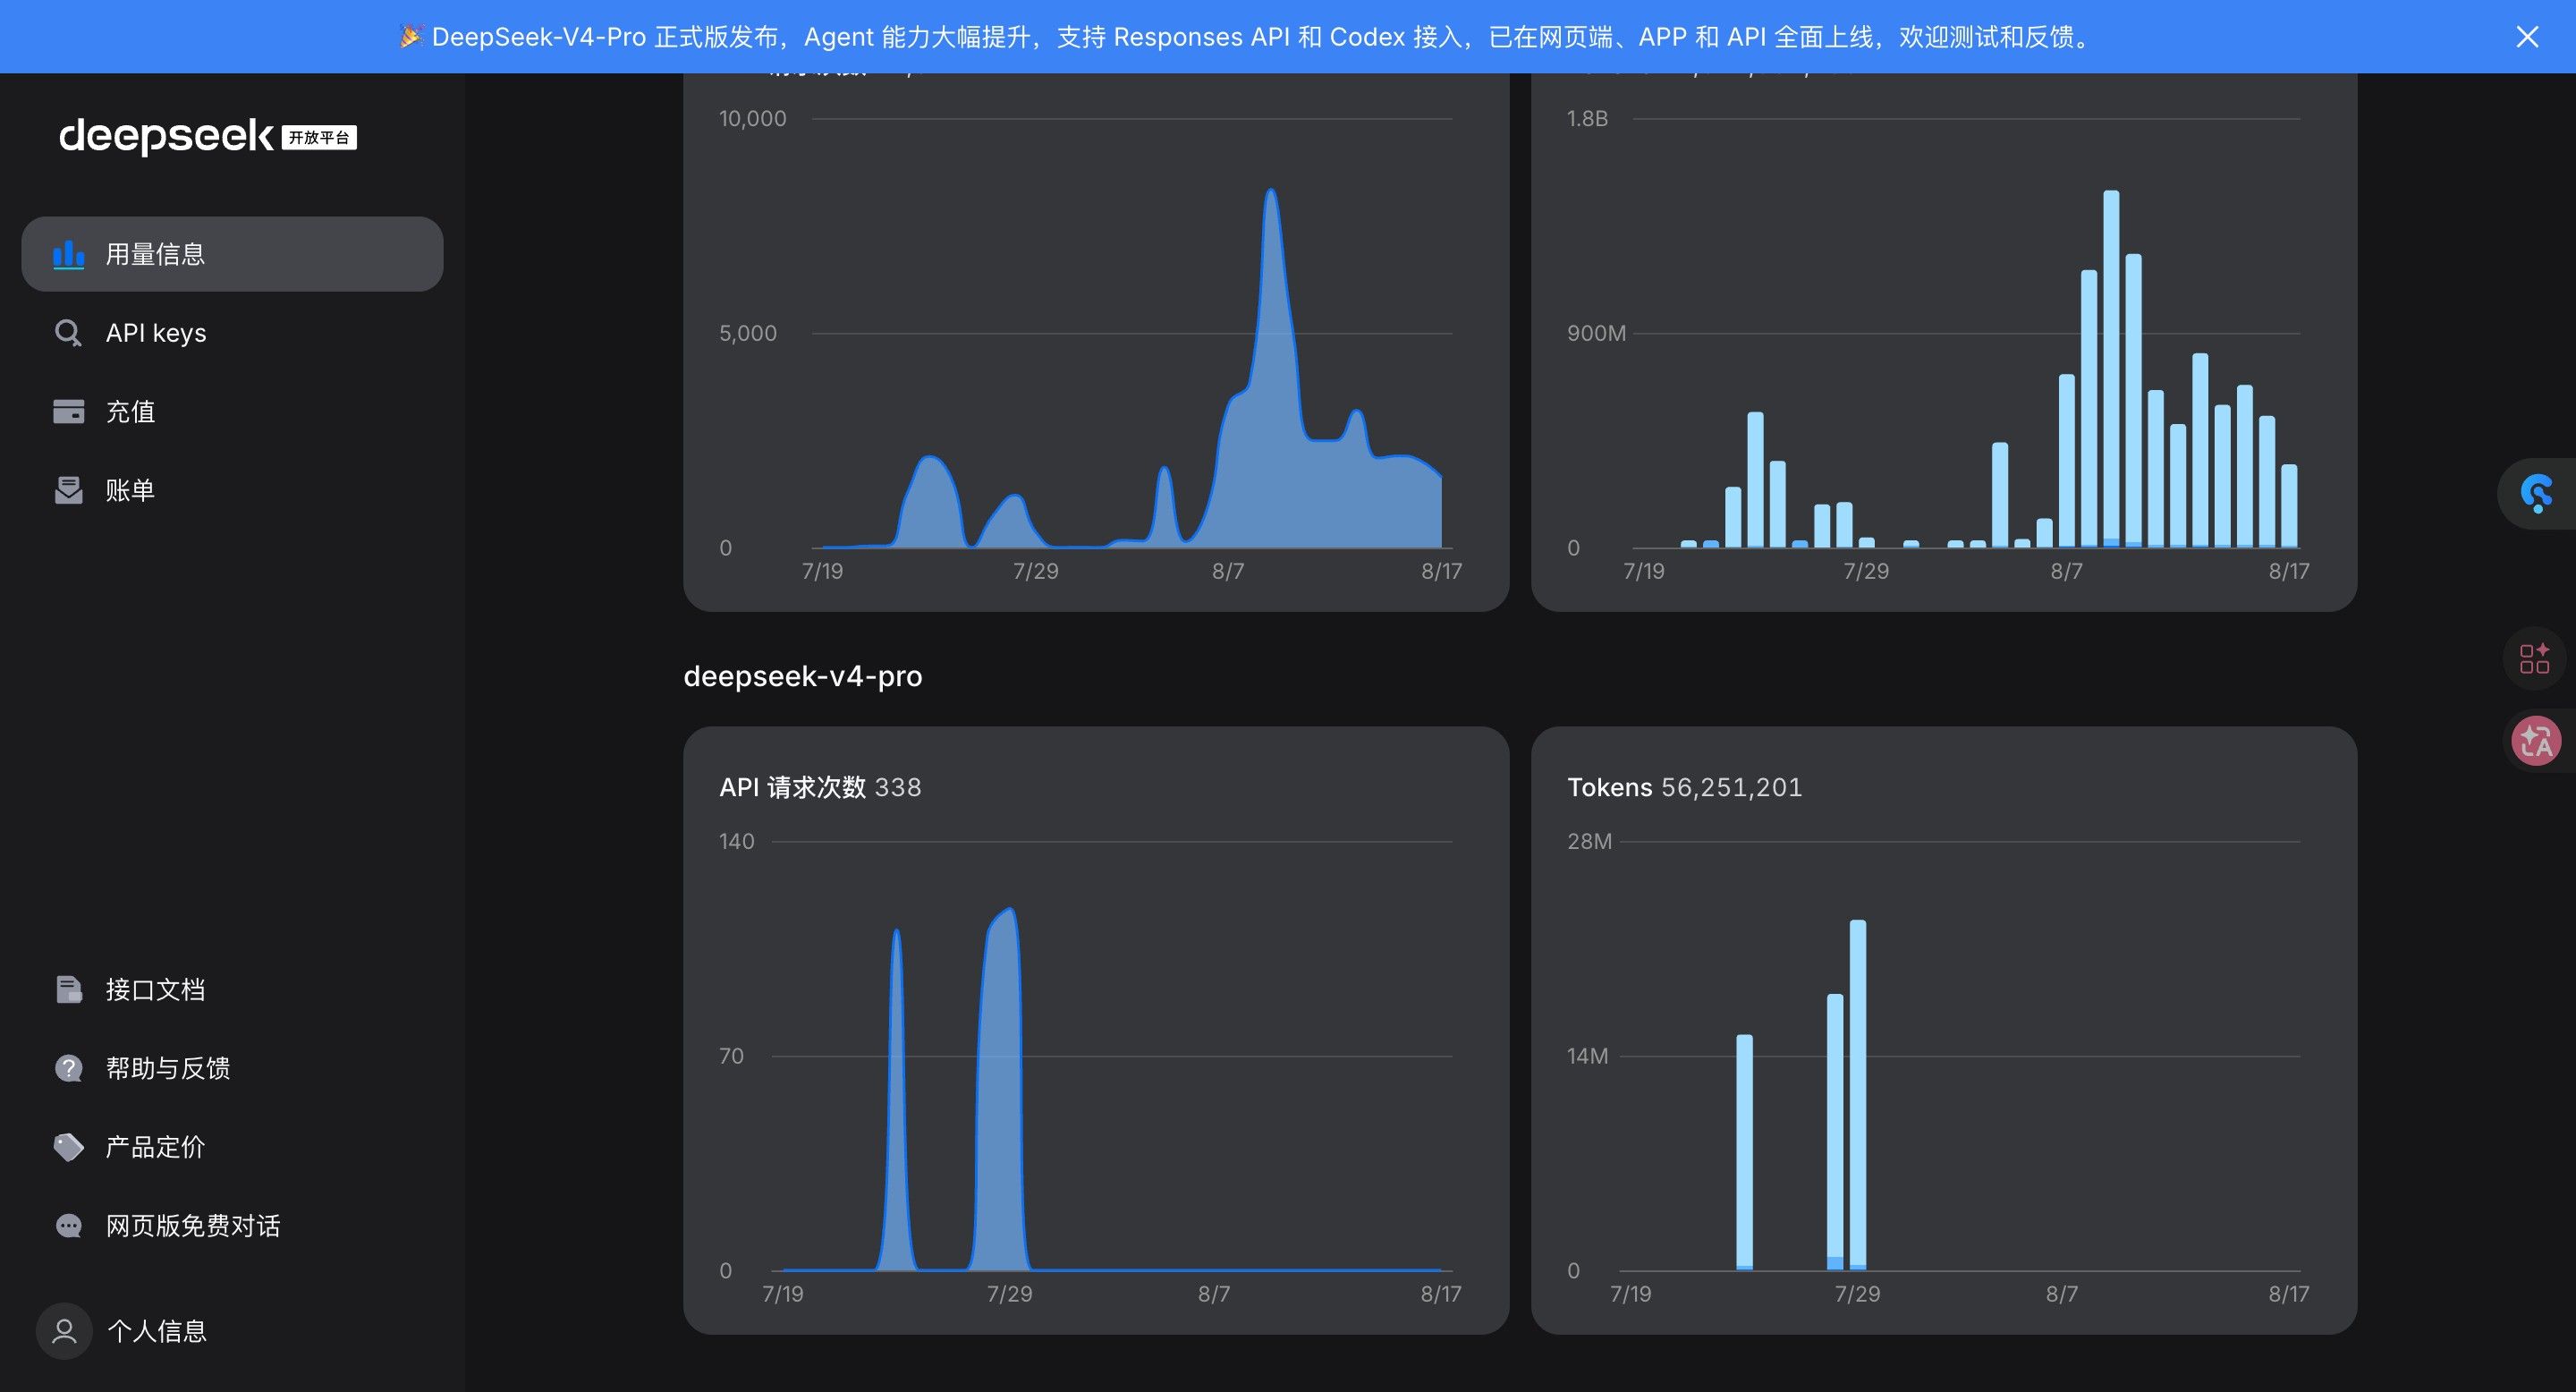The width and height of the screenshot is (2576, 1392).
Task: Open 个人信息 profile avatar
Action: point(64,1331)
